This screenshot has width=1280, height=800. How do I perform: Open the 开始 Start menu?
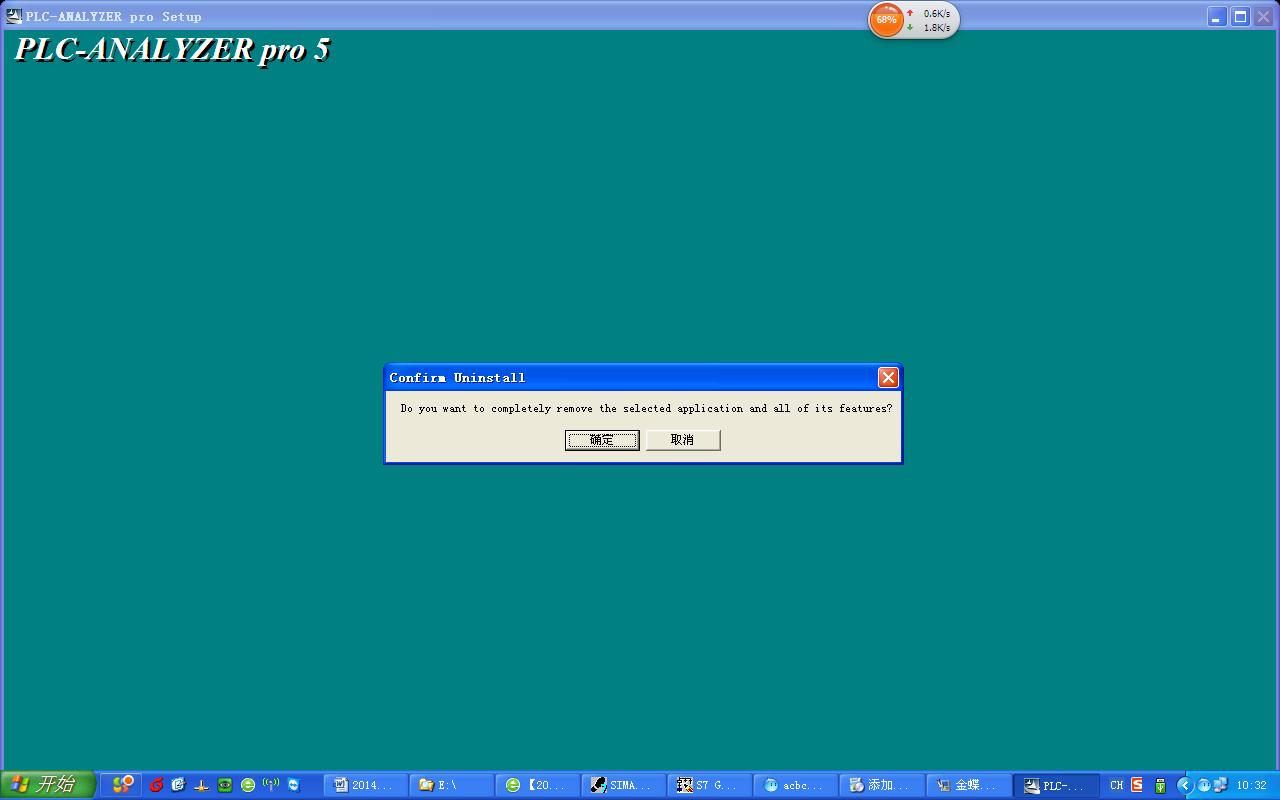click(47, 785)
